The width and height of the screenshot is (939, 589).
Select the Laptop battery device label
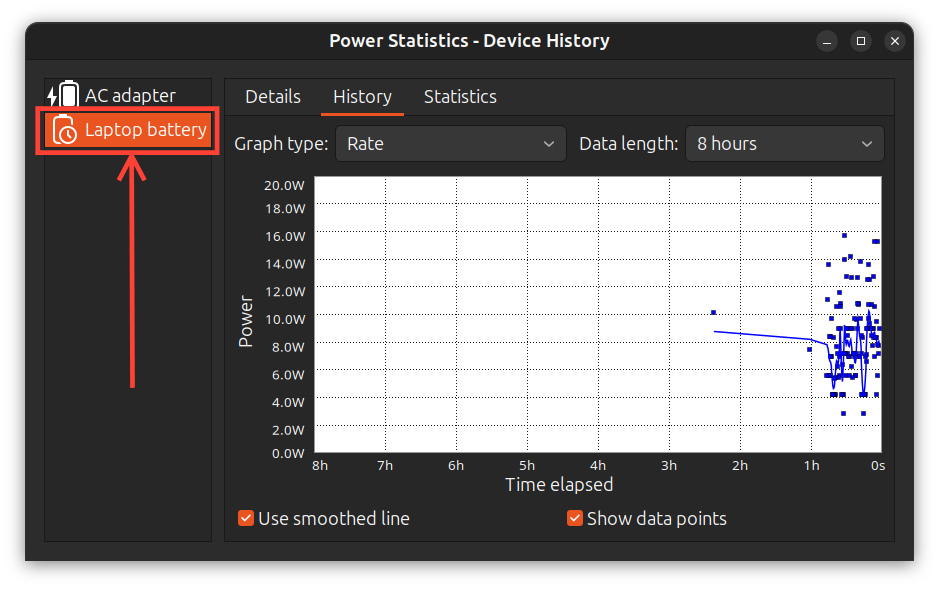[145, 130]
